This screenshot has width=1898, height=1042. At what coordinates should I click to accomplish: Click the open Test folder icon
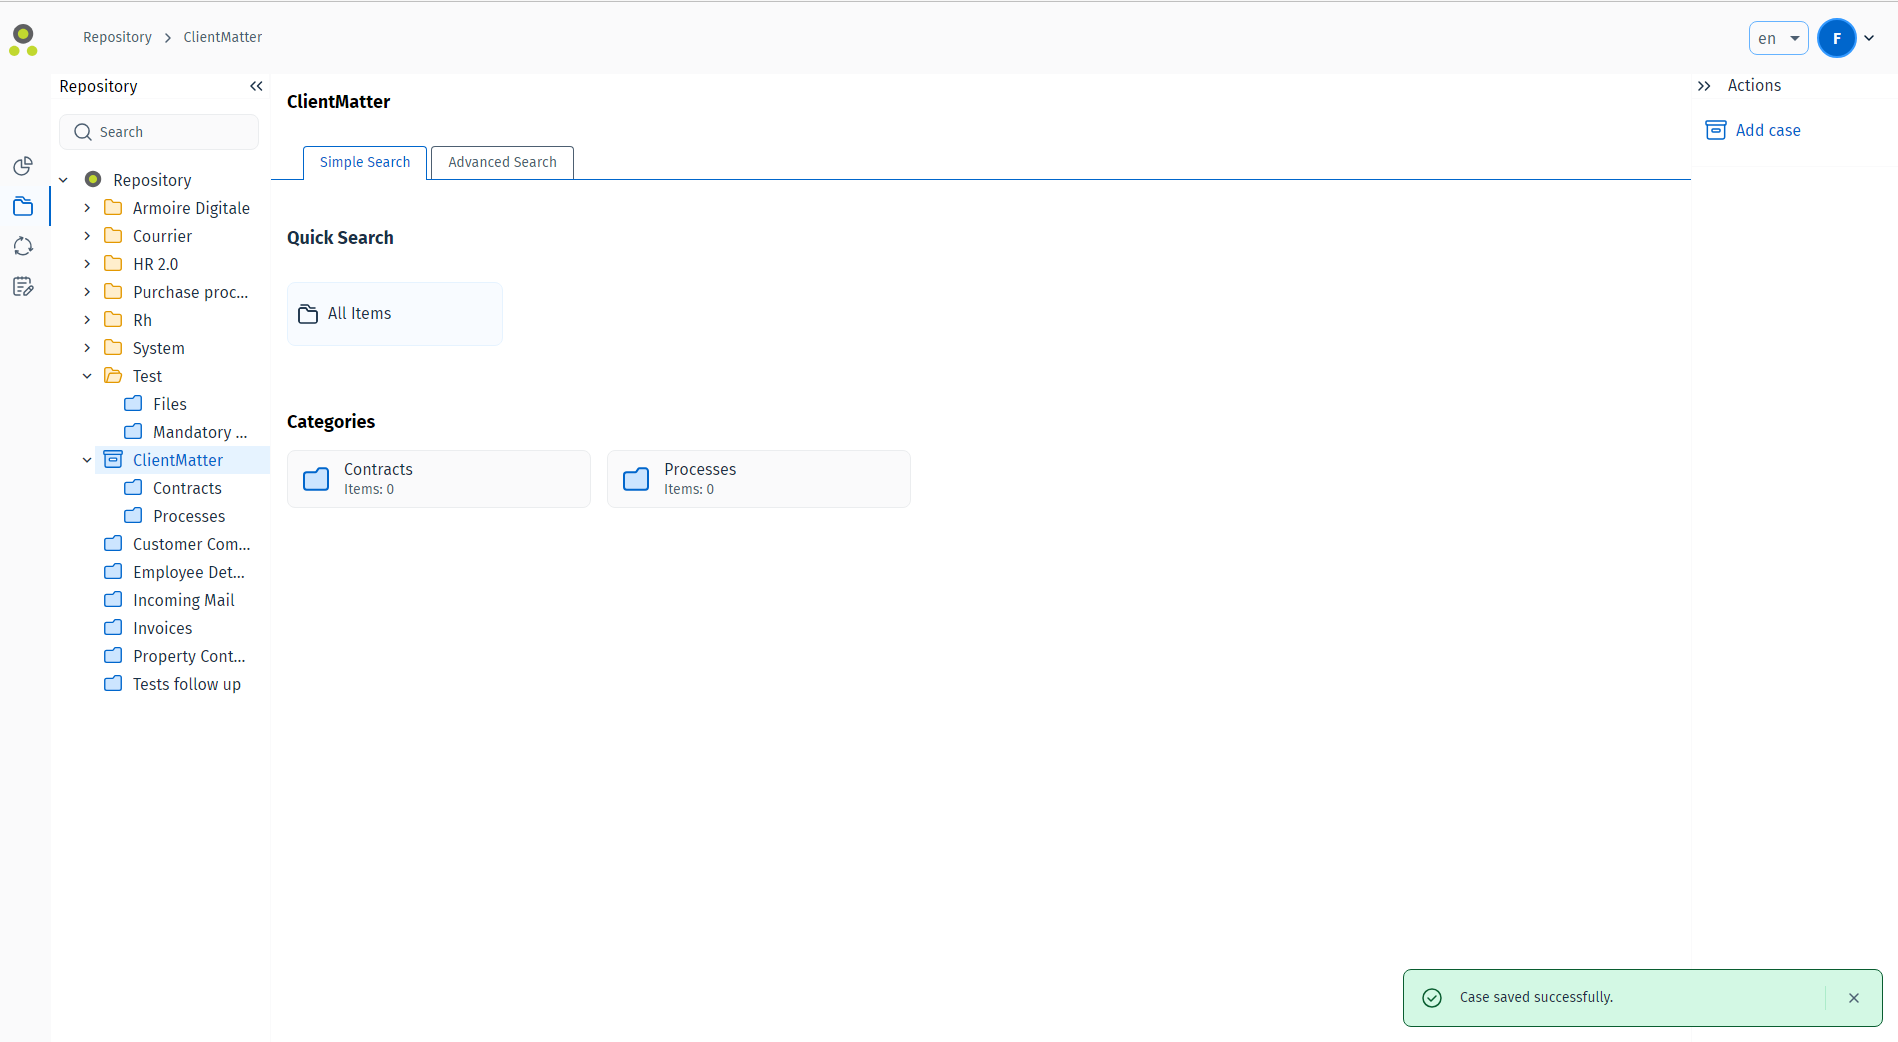pyautogui.click(x=113, y=375)
